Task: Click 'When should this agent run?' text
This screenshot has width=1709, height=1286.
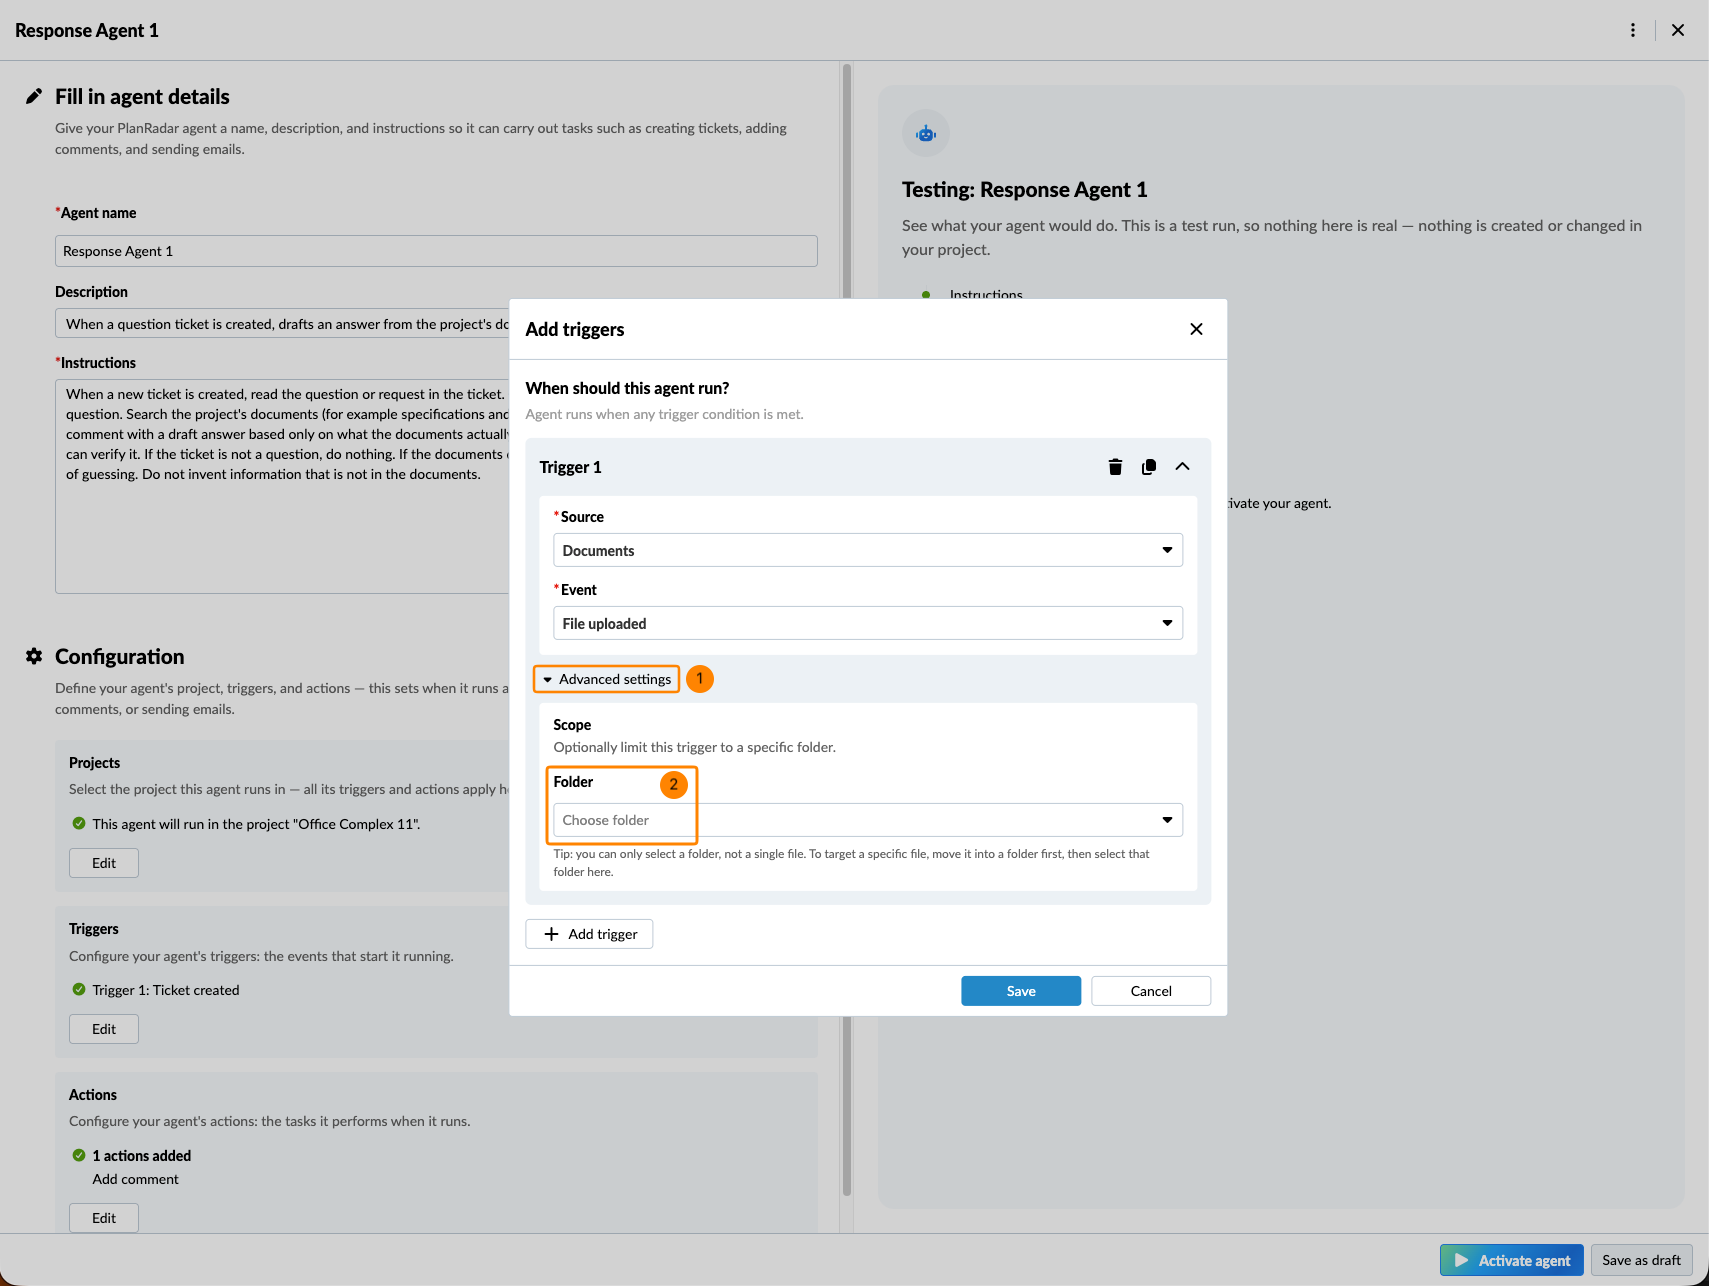Action: pyautogui.click(x=627, y=388)
